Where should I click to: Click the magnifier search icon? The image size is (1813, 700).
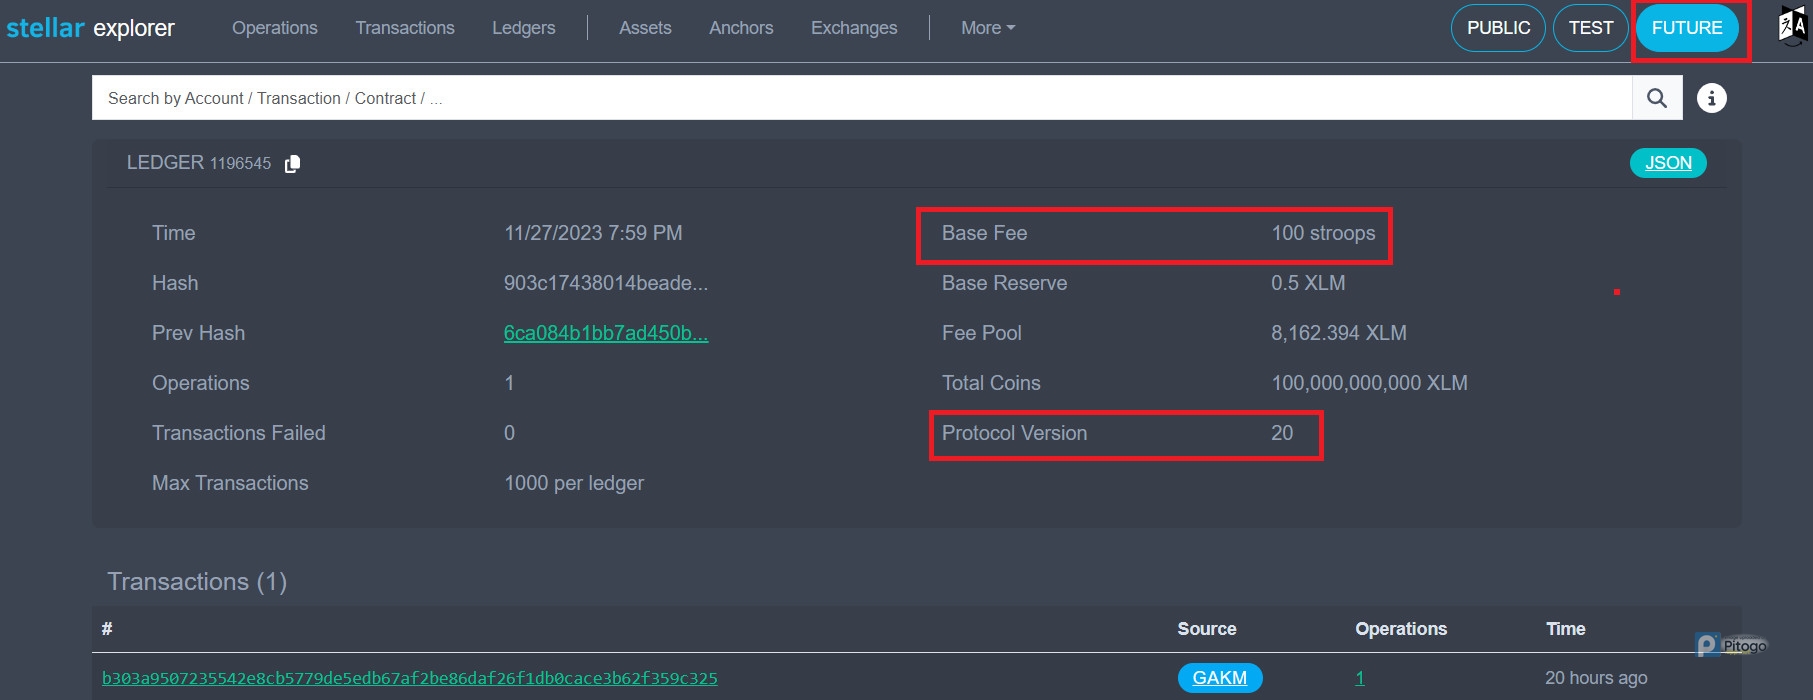click(1657, 98)
